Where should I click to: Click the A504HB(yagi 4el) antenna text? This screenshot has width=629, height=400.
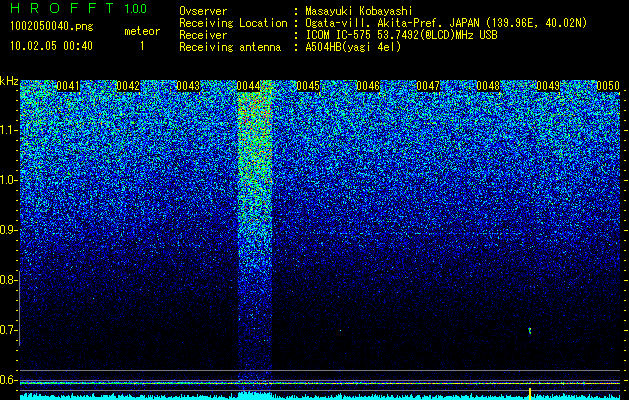click(x=353, y=47)
